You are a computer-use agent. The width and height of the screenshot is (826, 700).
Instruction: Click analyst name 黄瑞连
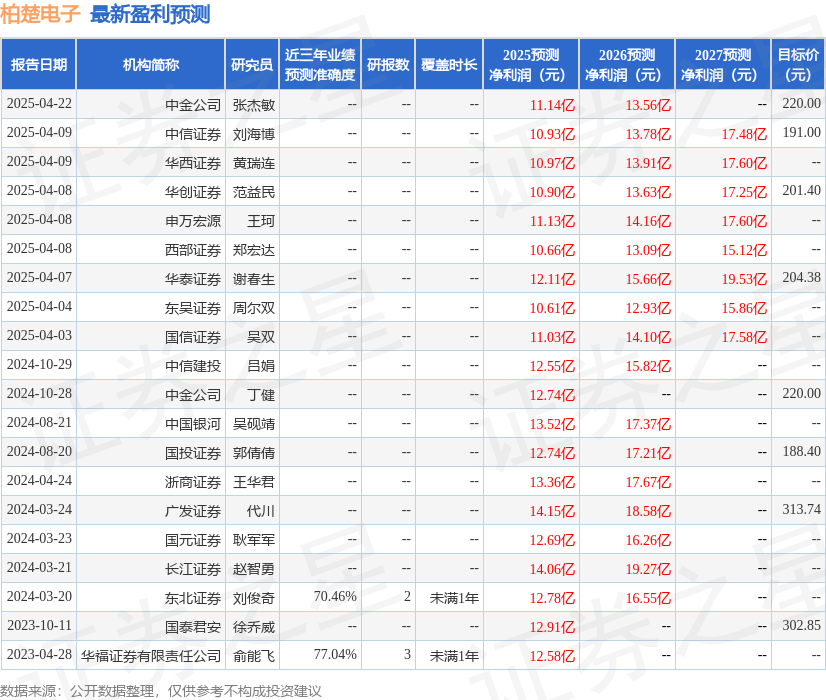tap(254, 163)
